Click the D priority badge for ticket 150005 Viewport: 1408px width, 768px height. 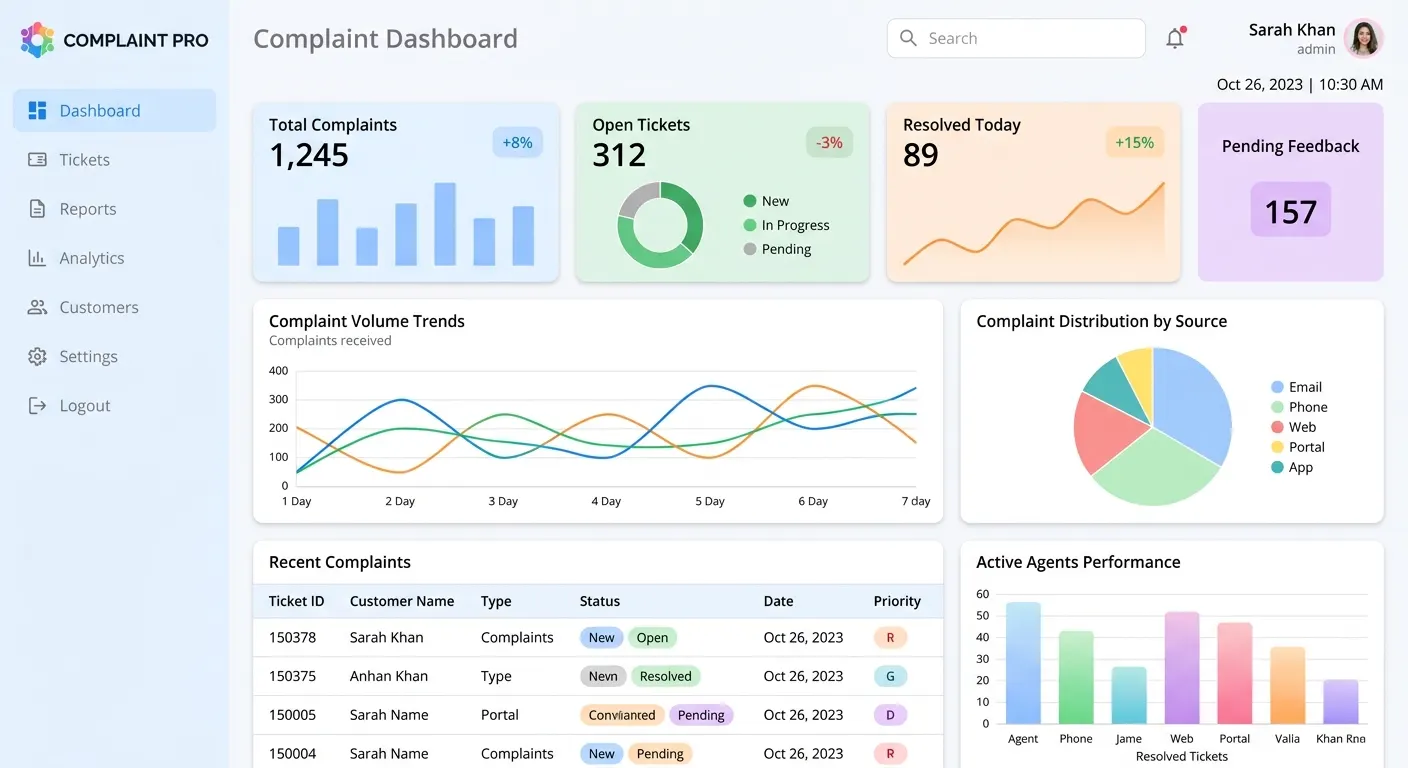point(890,715)
